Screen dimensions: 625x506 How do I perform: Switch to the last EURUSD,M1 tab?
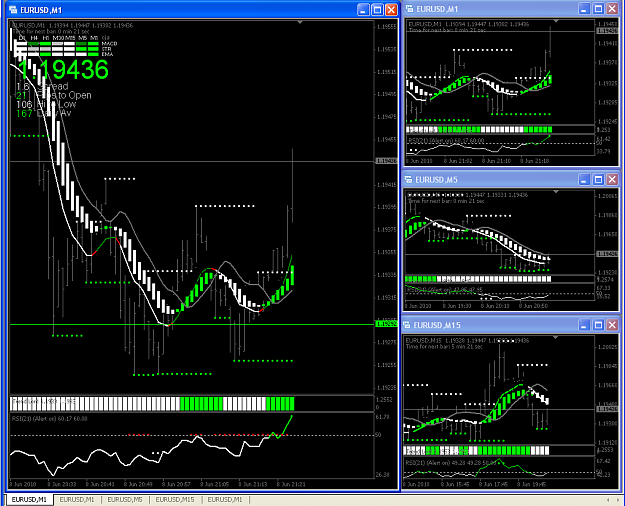point(225,500)
